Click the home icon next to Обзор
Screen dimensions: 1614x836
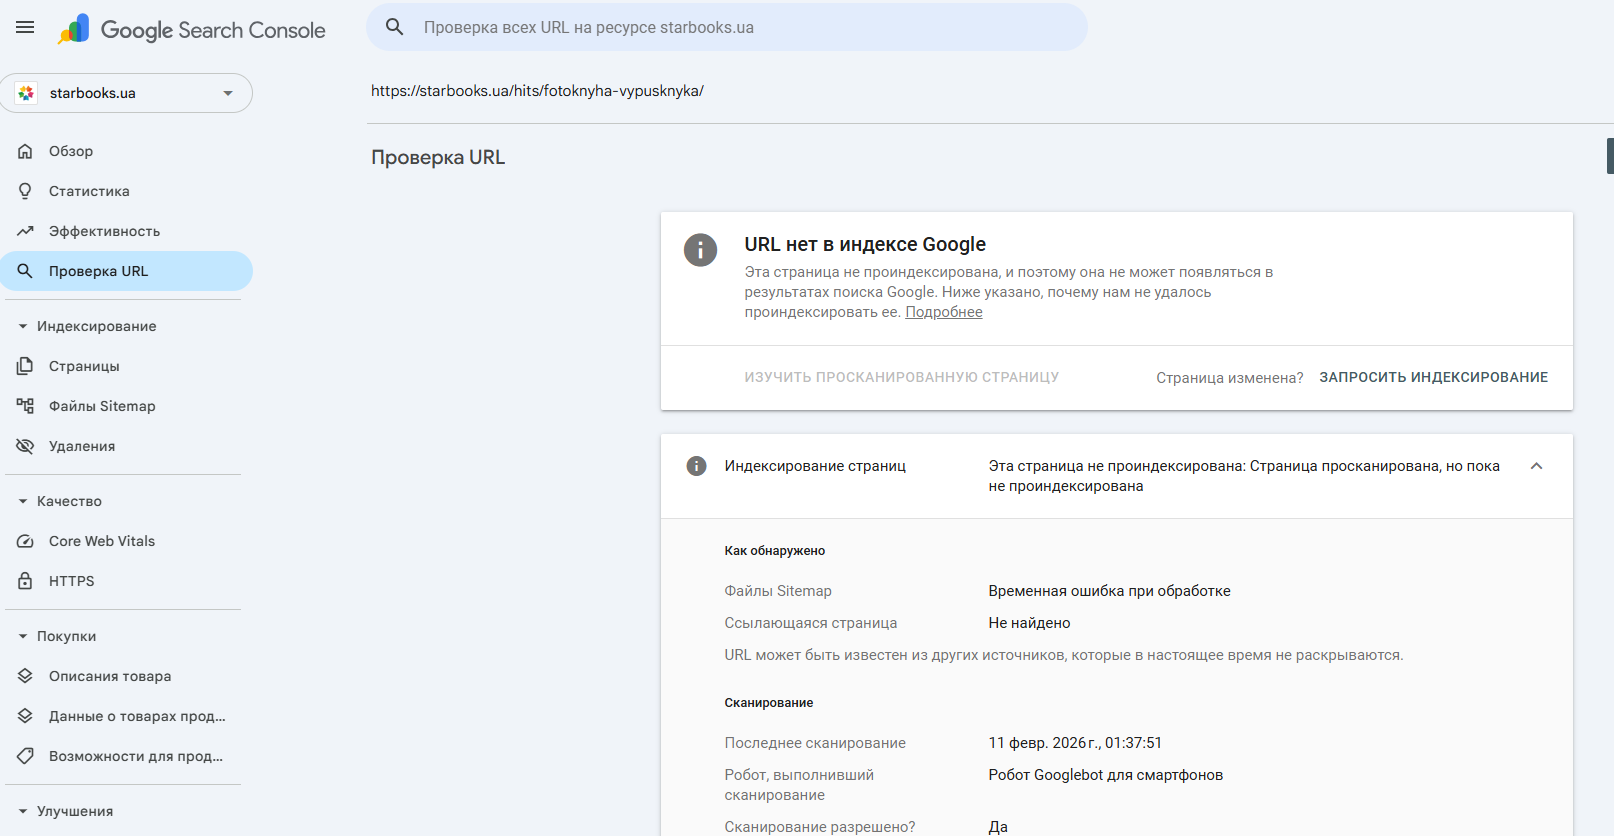pyautogui.click(x=25, y=151)
